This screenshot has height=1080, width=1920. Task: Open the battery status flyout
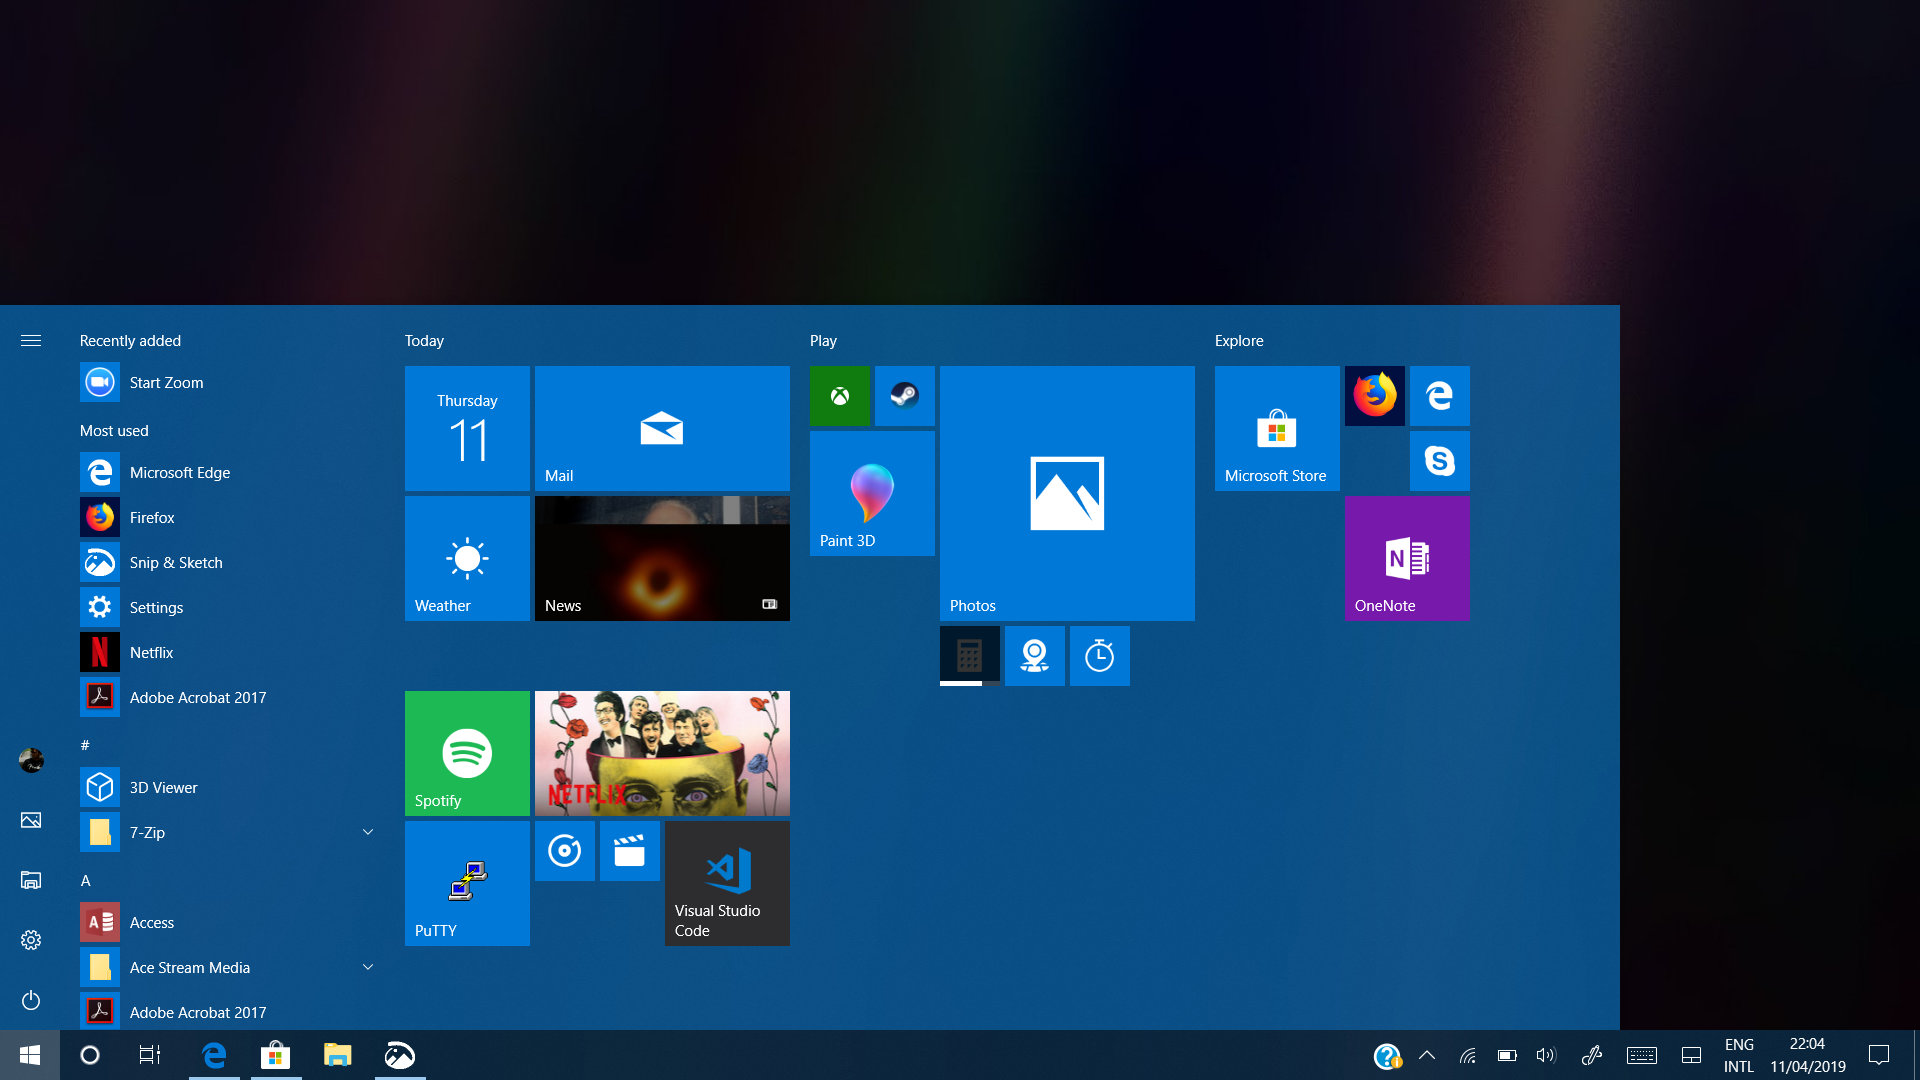[x=1507, y=1055]
